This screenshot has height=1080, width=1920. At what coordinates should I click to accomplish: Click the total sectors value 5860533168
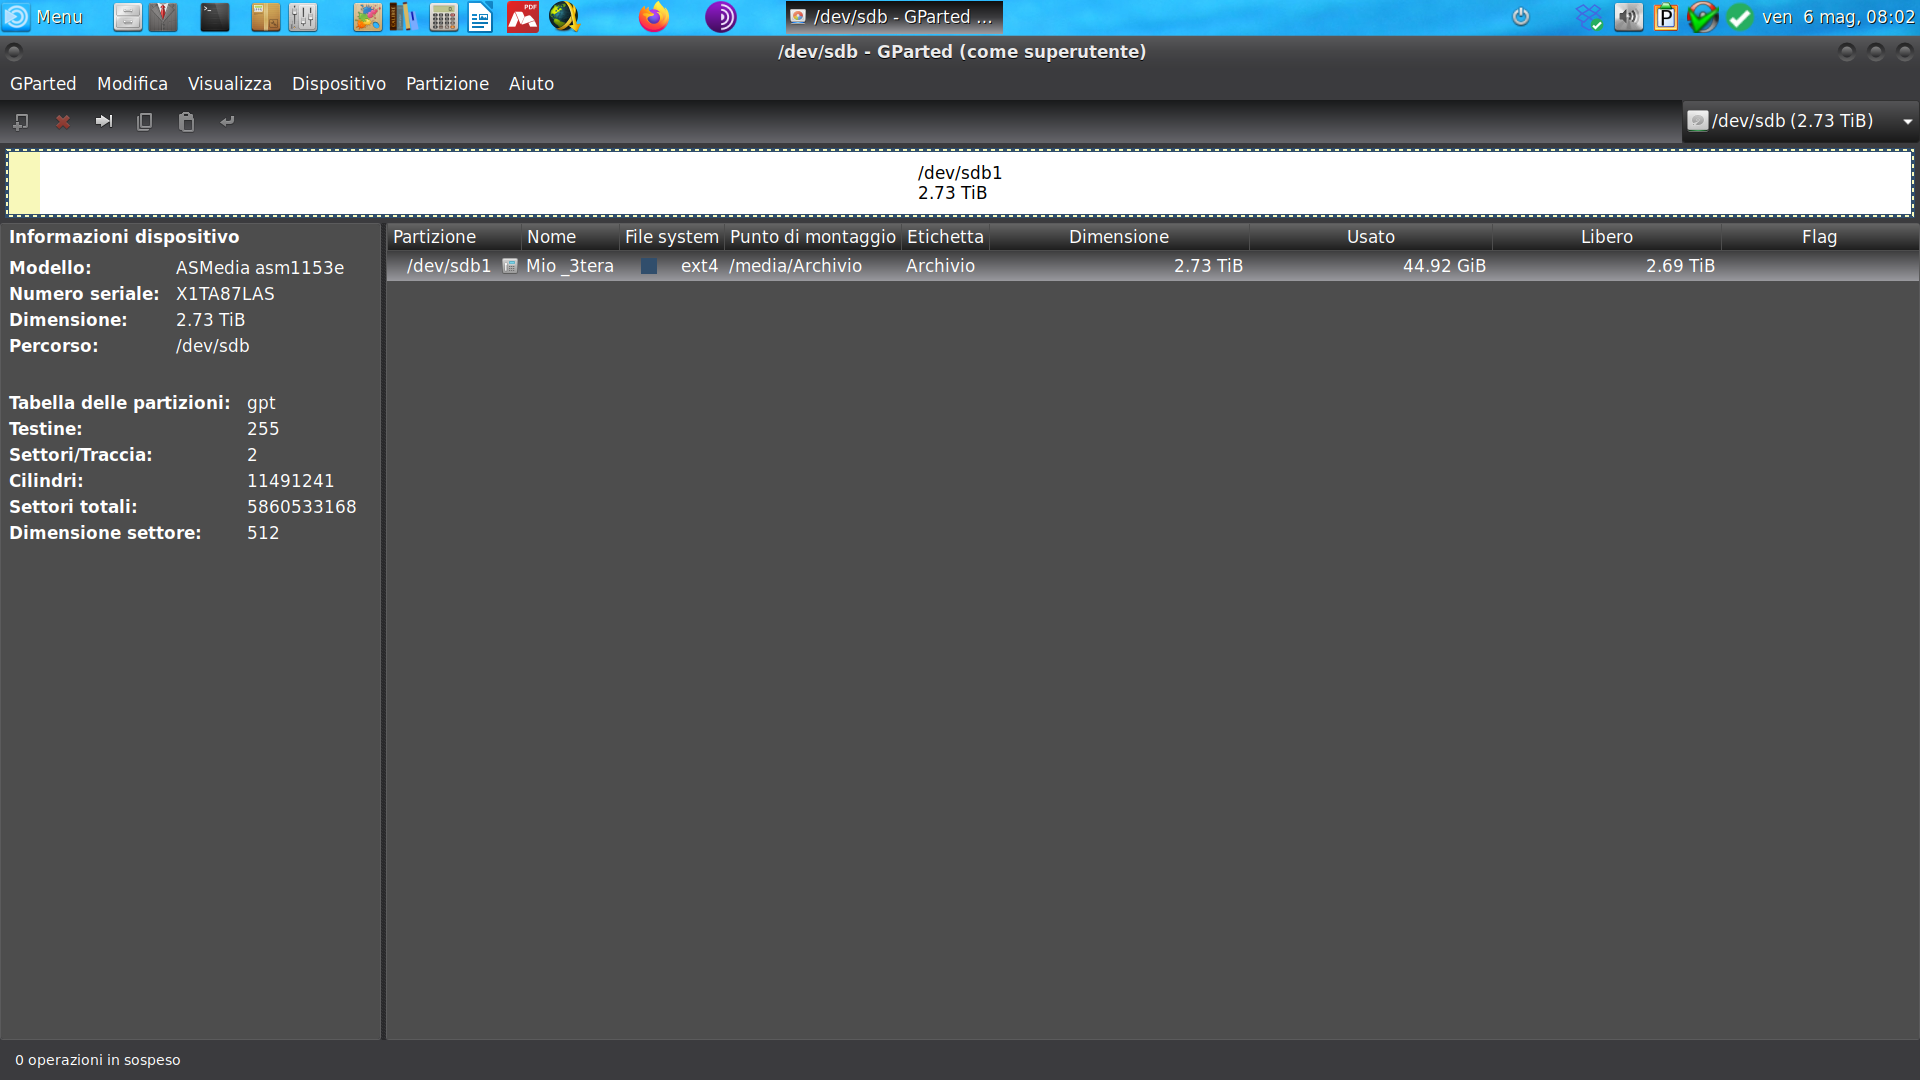302,507
